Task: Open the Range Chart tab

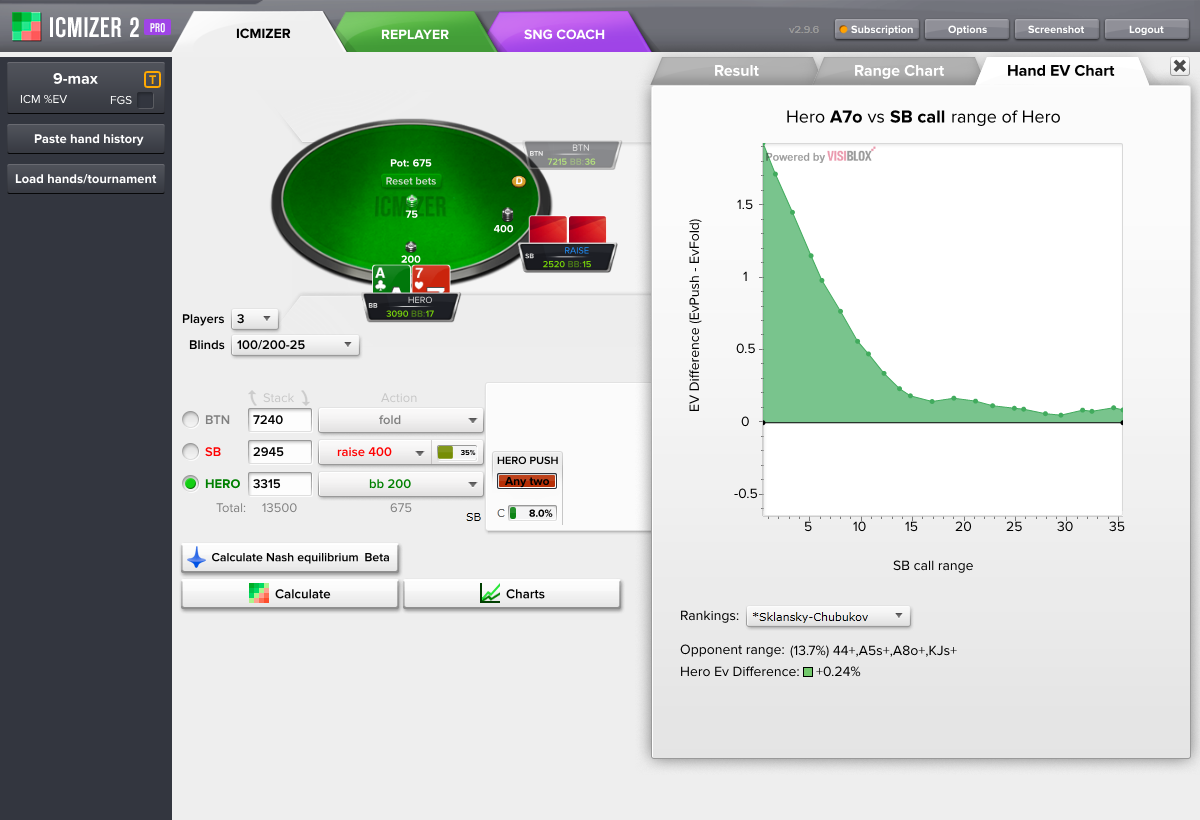Action: tap(897, 71)
